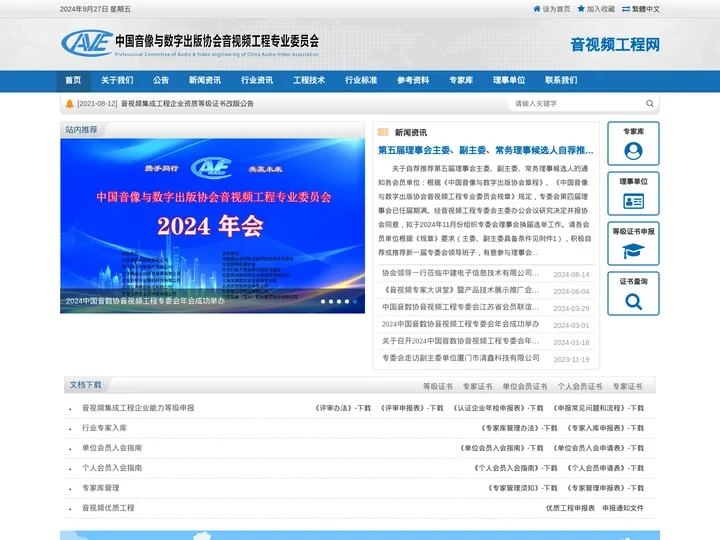Click the bell icon beside the announcement
Viewport: 720px width, 540px height.
tap(69, 104)
